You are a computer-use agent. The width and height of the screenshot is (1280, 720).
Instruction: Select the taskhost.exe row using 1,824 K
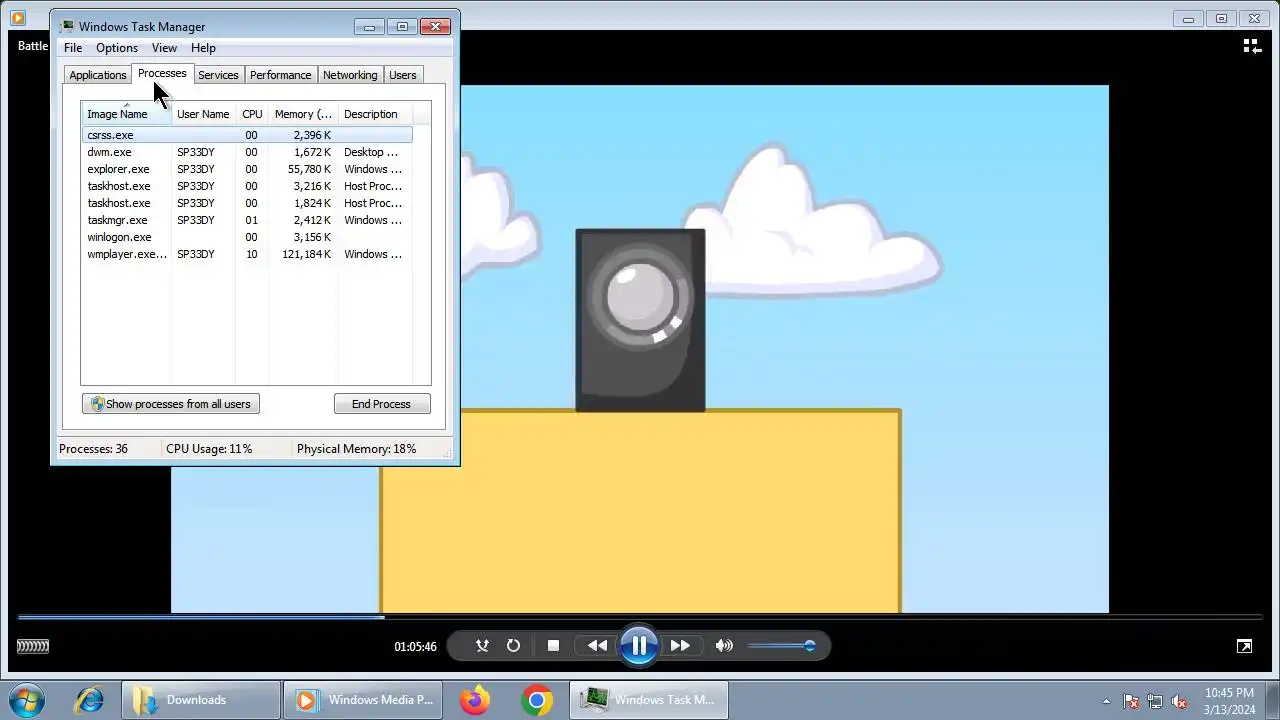(247, 203)
